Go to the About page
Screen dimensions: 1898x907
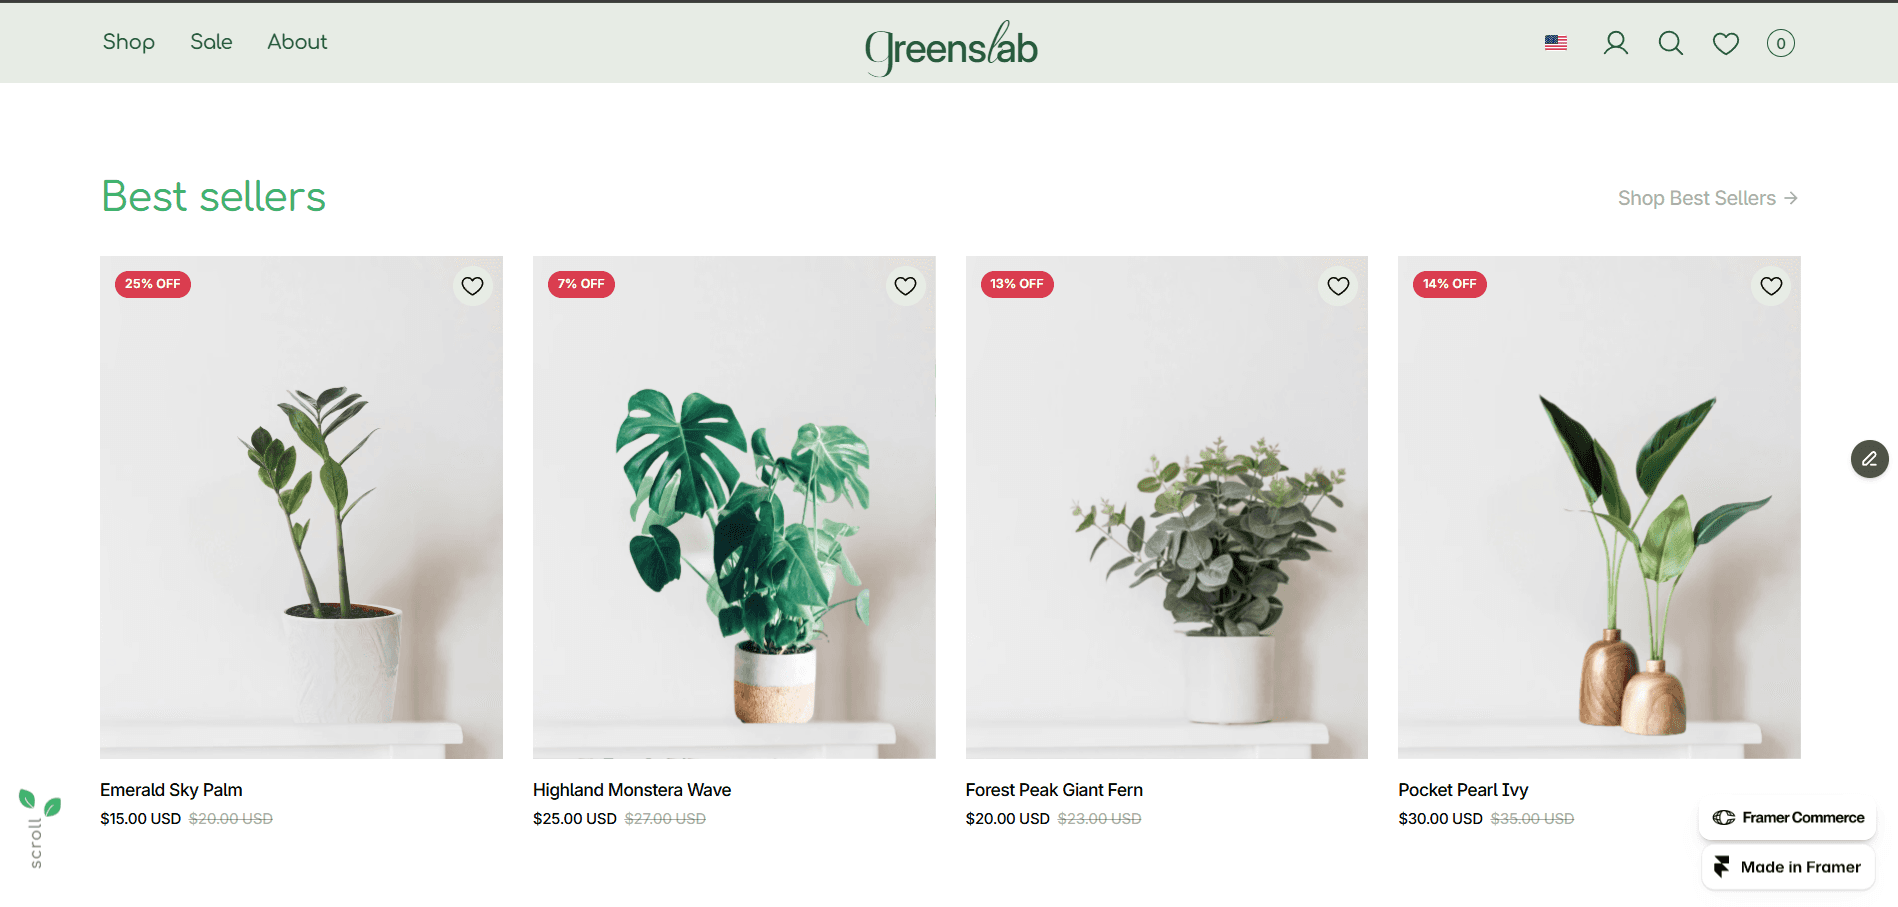(x=297, y=42)
